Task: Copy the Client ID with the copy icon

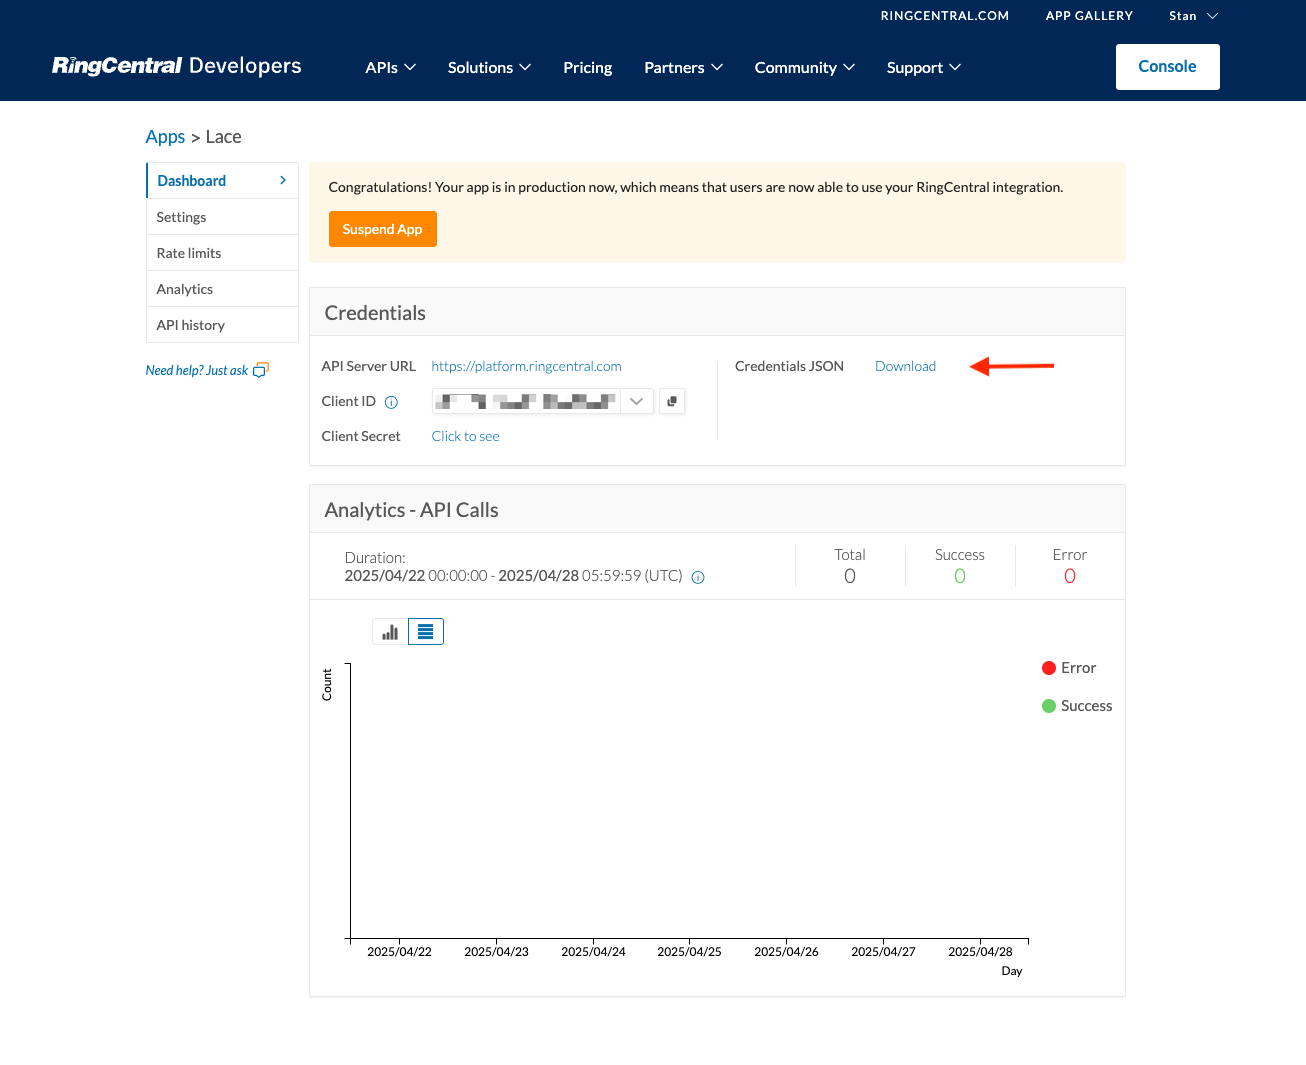Action: 672,401
